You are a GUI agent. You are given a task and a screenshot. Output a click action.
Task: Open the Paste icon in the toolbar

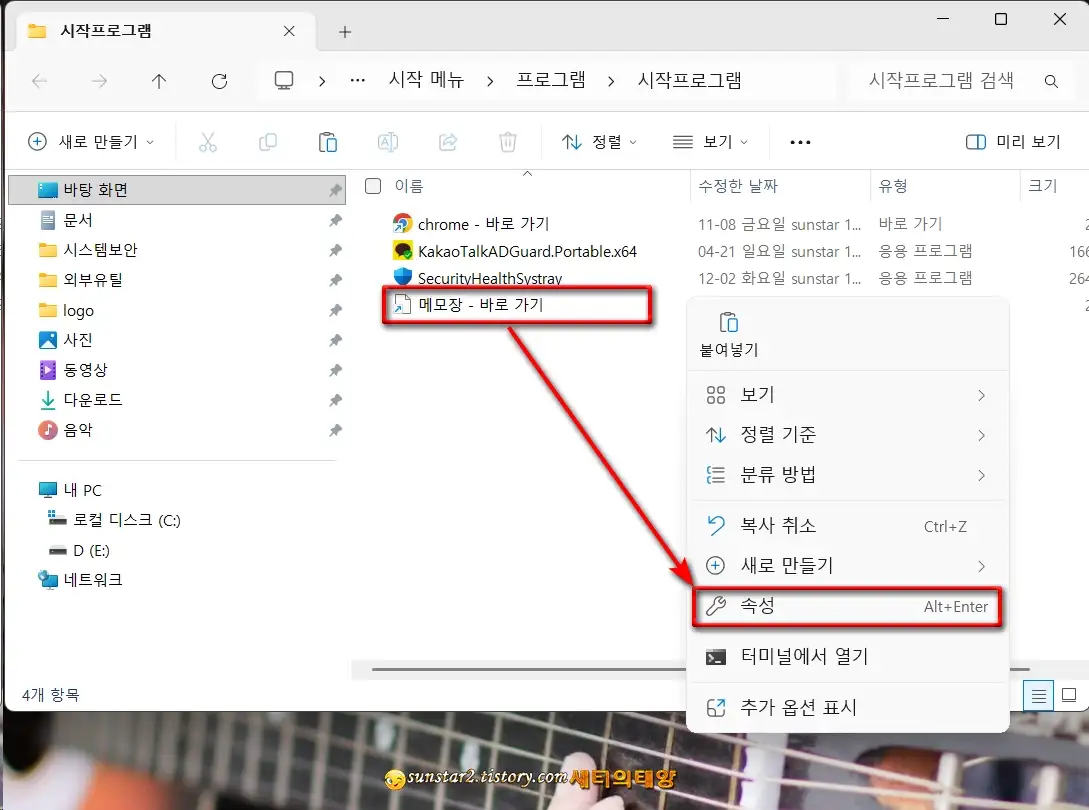pos(328,141)
